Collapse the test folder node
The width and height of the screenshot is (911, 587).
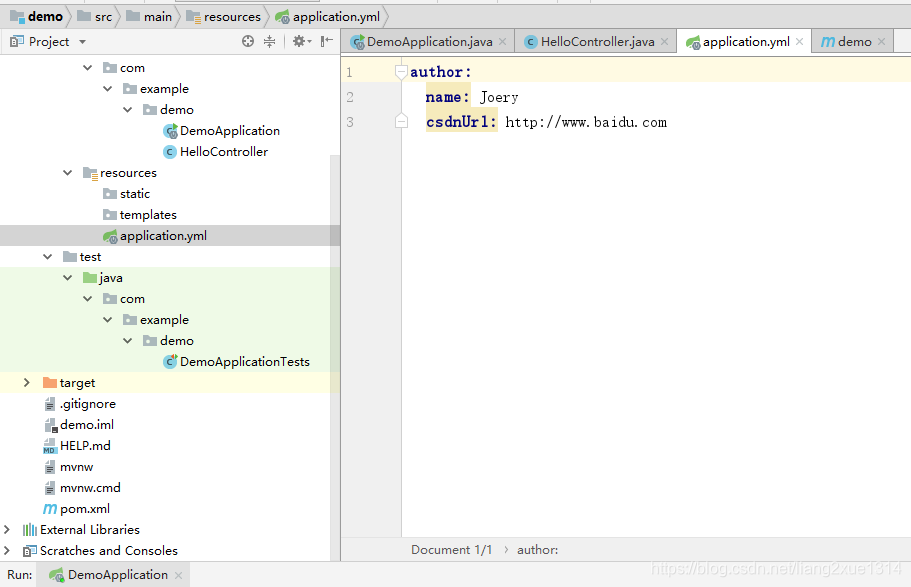click(48, 257)
